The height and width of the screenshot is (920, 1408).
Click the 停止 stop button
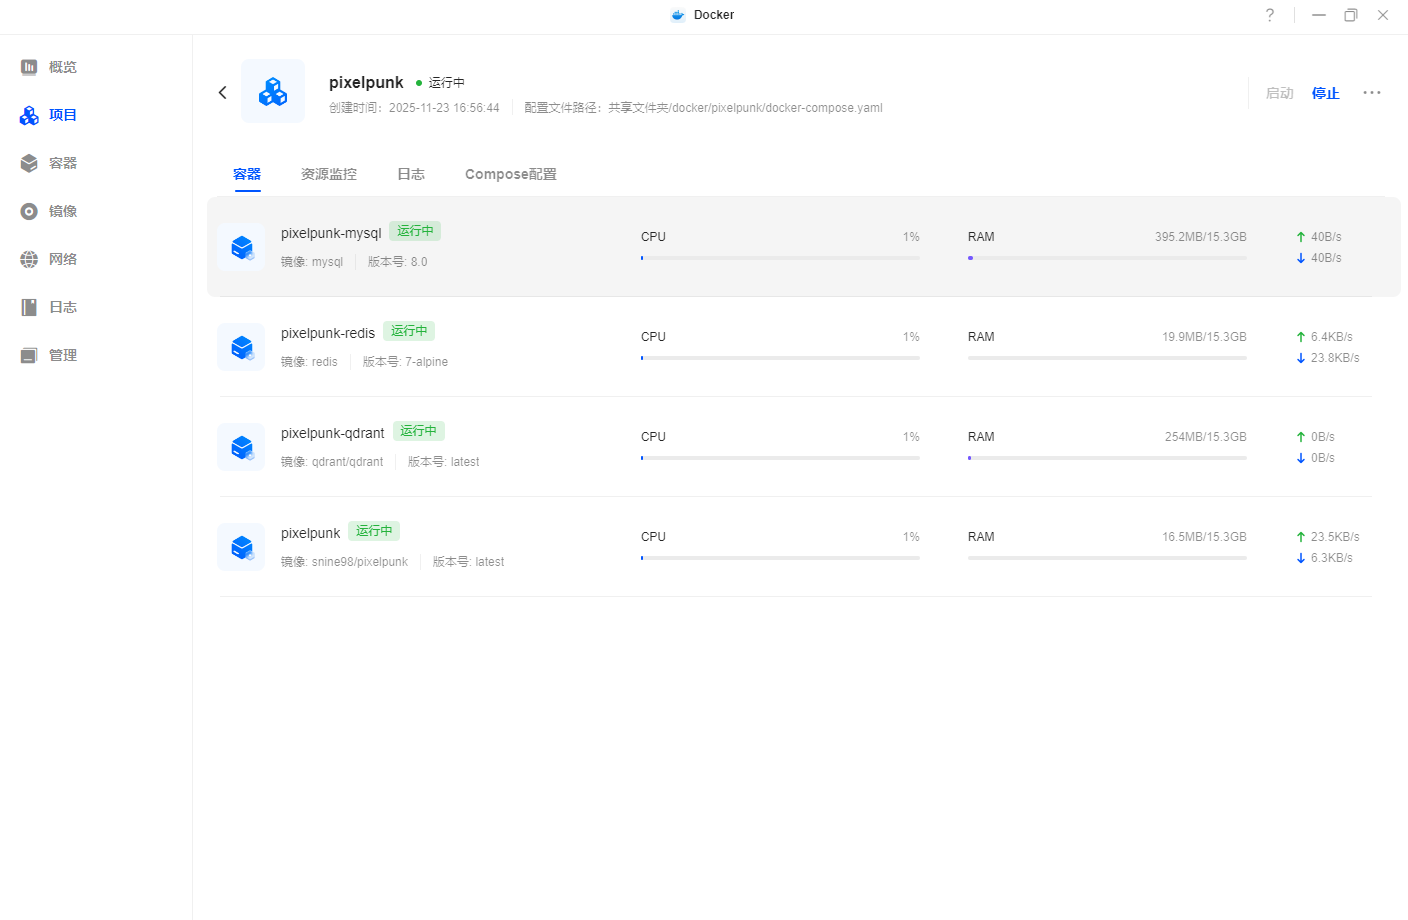[1326, 93]
